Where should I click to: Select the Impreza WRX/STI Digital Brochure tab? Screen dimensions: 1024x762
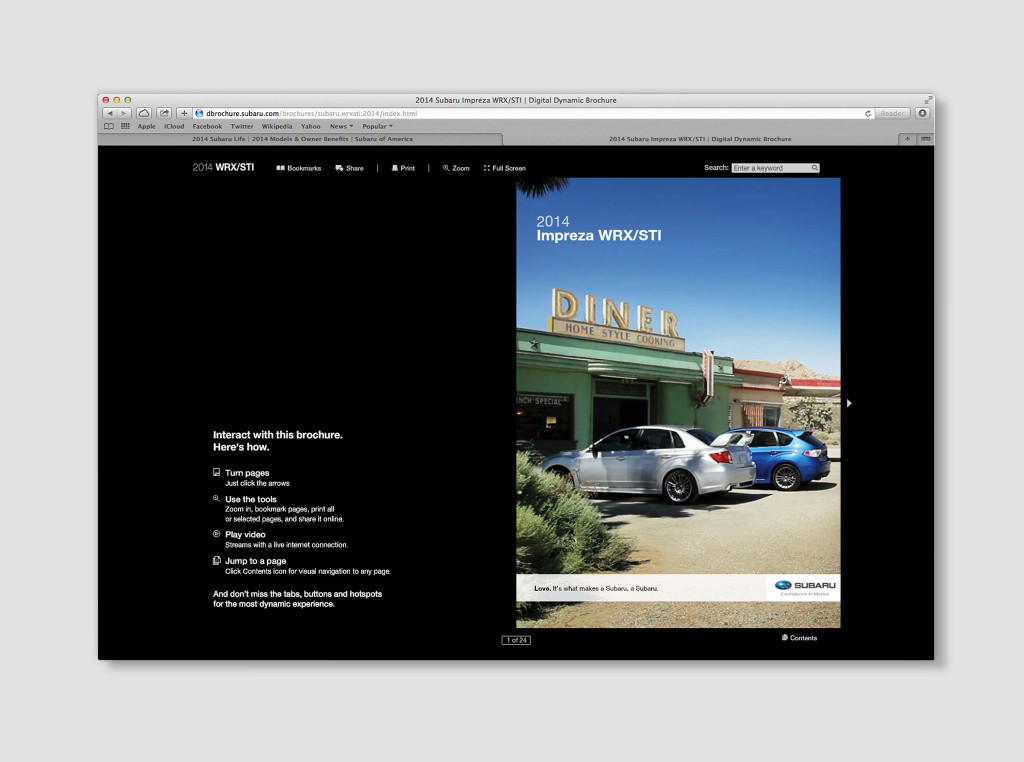coord(699,139)
